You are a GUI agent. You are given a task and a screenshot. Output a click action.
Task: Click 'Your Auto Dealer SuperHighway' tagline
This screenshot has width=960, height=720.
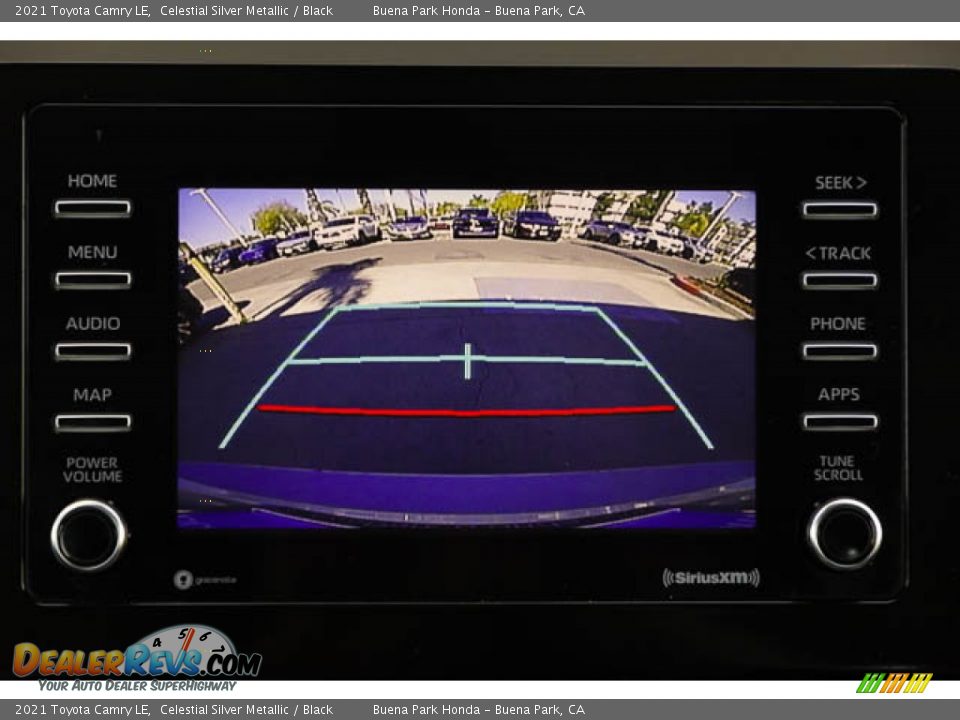[137, 686]
